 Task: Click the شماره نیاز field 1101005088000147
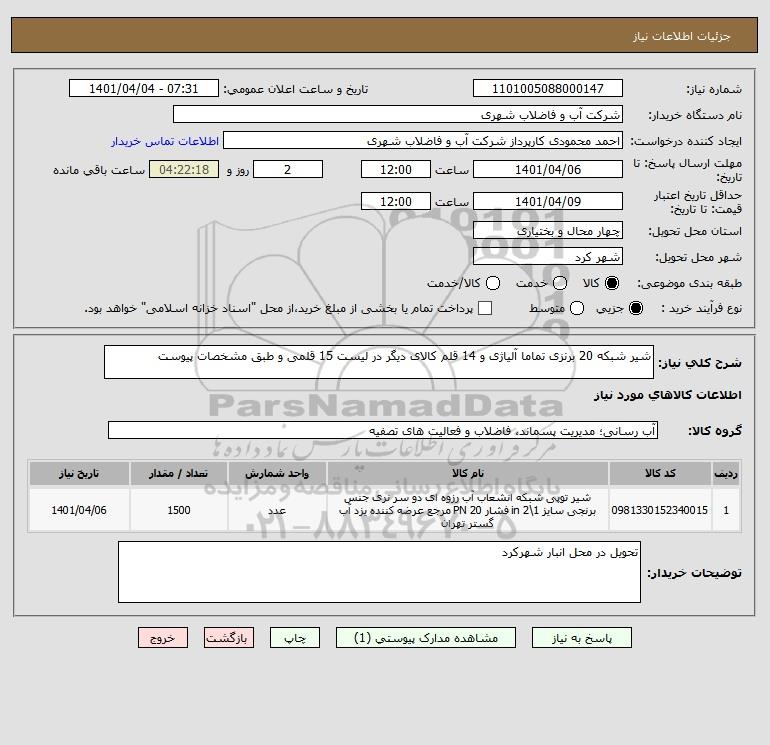pyautogui.click(x=548, y=89)
